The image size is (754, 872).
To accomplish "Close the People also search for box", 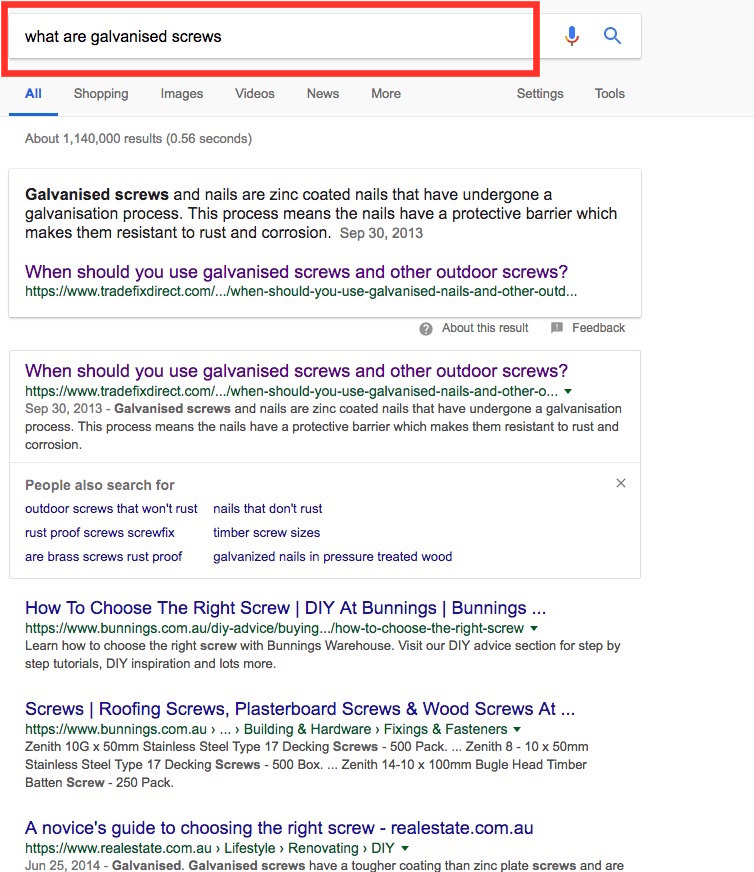I will point(621,483).
